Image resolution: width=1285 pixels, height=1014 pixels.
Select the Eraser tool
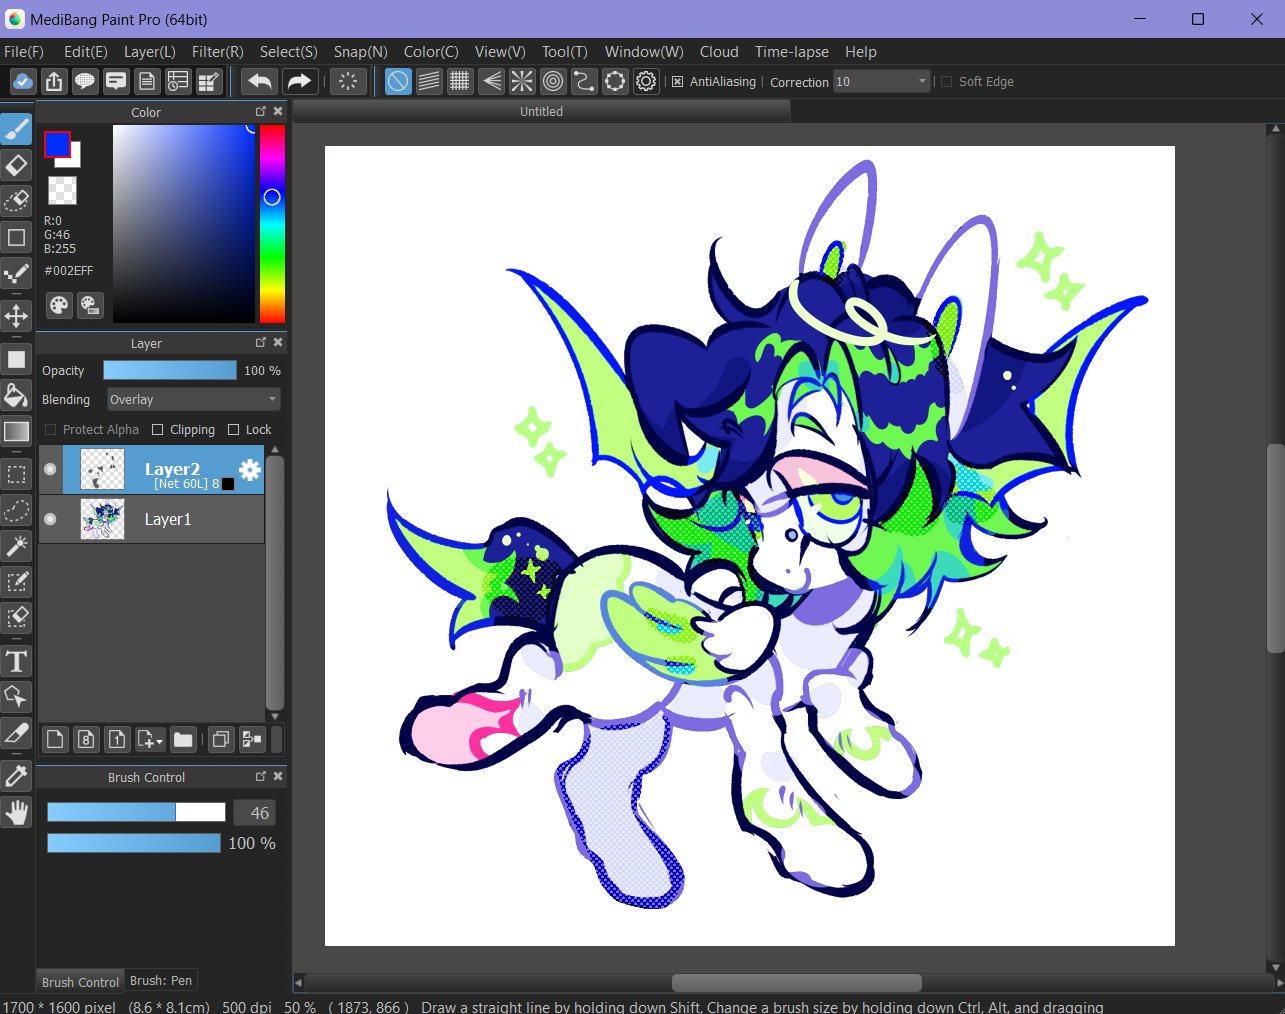point(17,165)
